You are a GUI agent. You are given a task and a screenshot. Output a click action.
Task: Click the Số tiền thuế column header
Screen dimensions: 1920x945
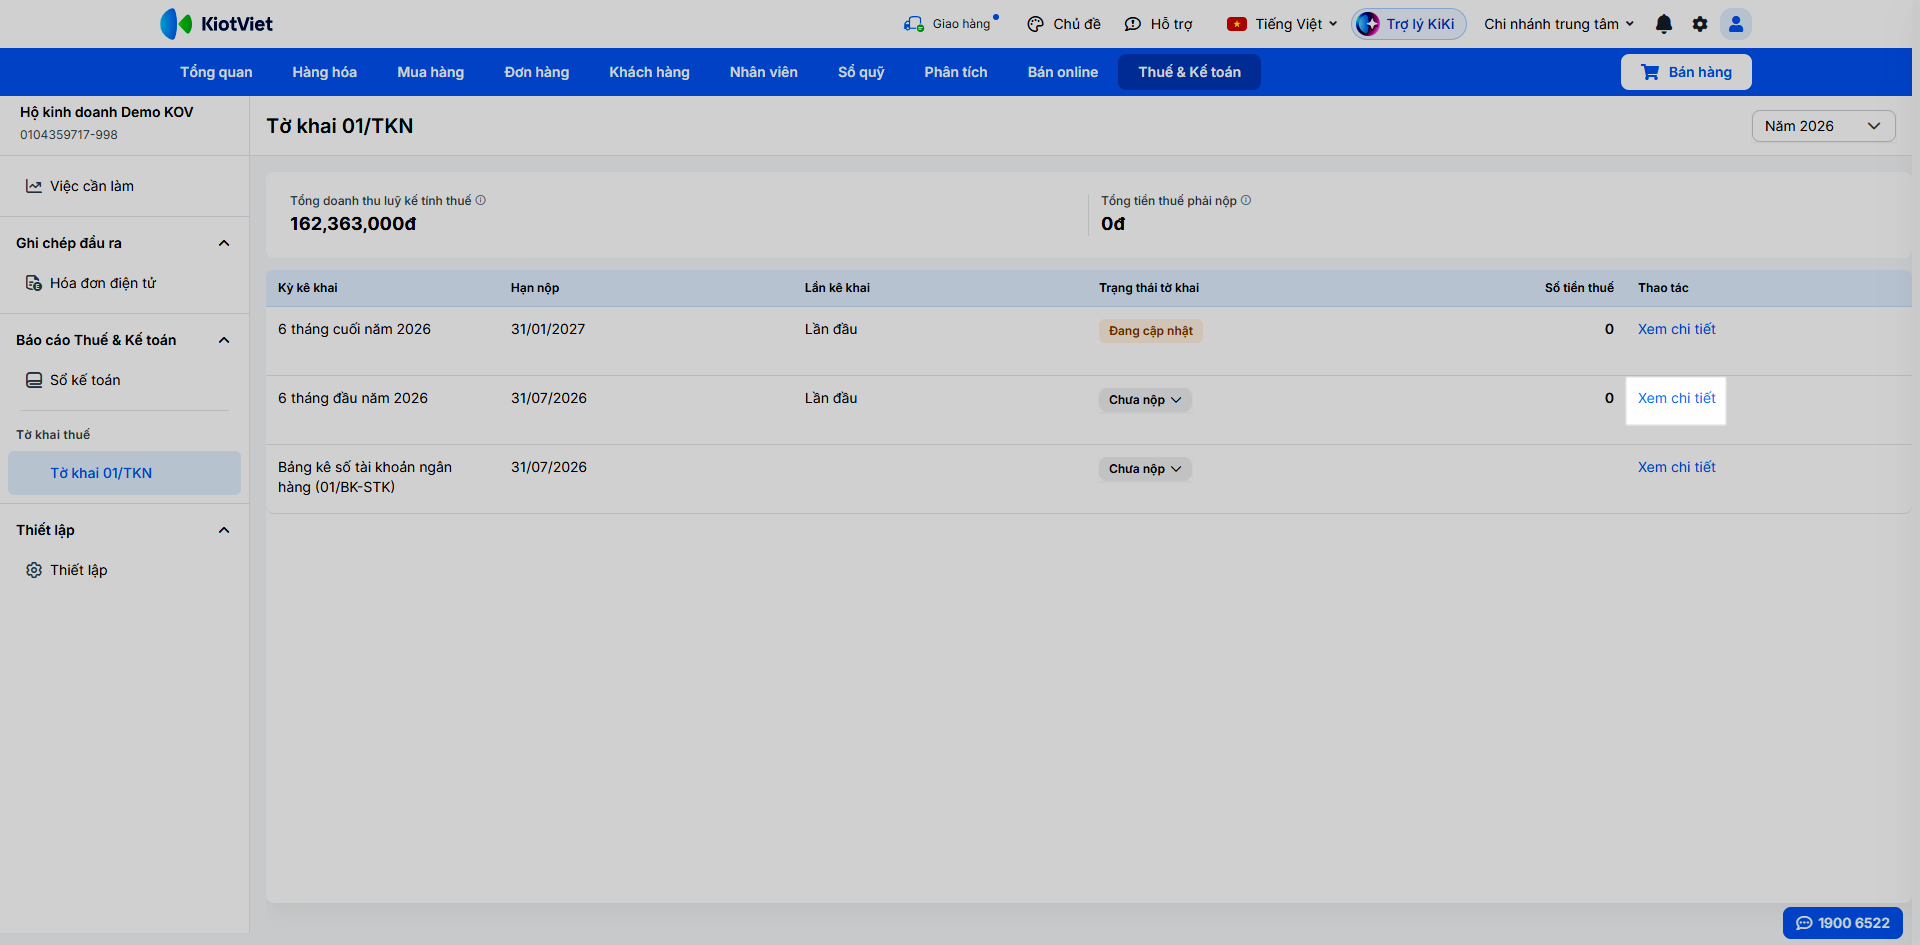click(1579, 288)
